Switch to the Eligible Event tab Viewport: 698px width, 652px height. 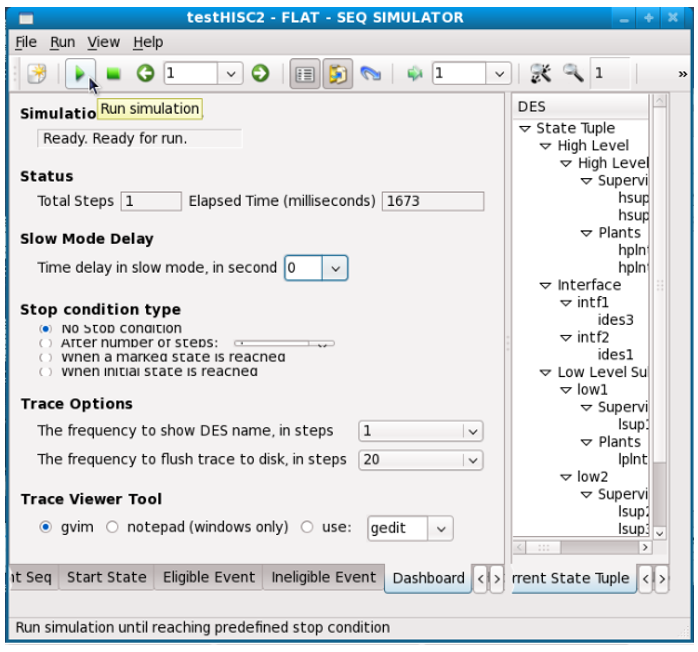(x=209, y=577)
